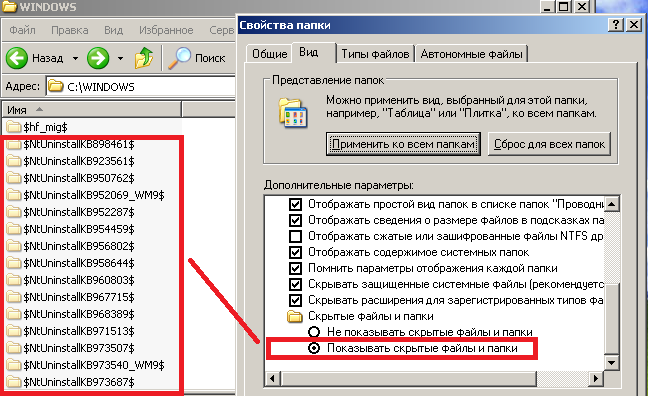Switch to the Автономные файлы tab

472,54
